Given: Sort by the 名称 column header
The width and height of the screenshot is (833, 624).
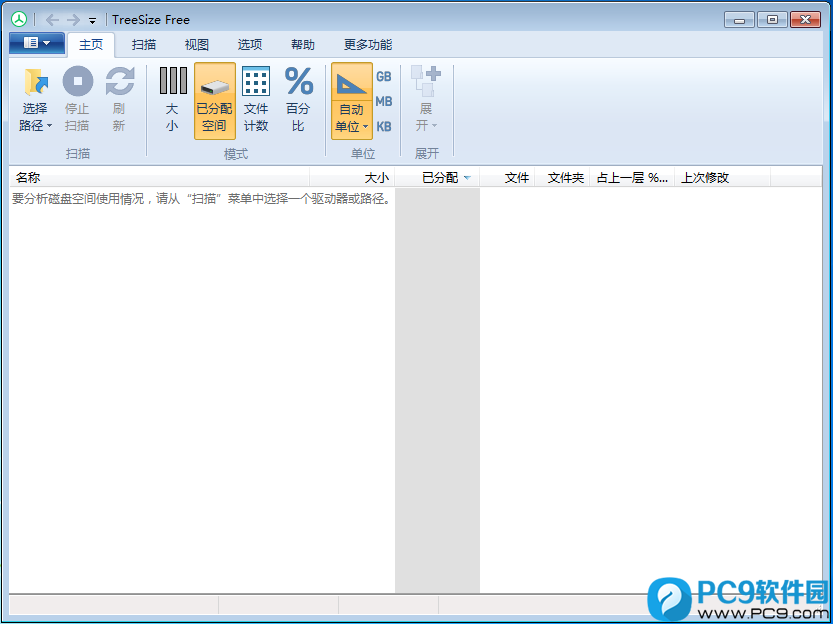Looking at the screenshot, I should (159, 177).
